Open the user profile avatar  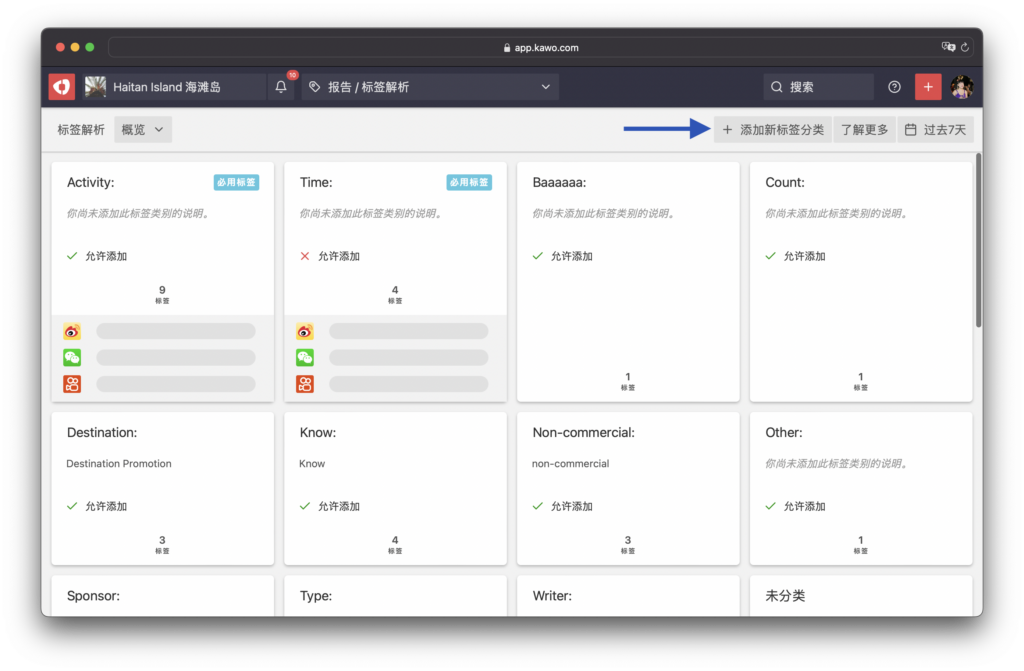pyautogui.click(x=961, y=87)
